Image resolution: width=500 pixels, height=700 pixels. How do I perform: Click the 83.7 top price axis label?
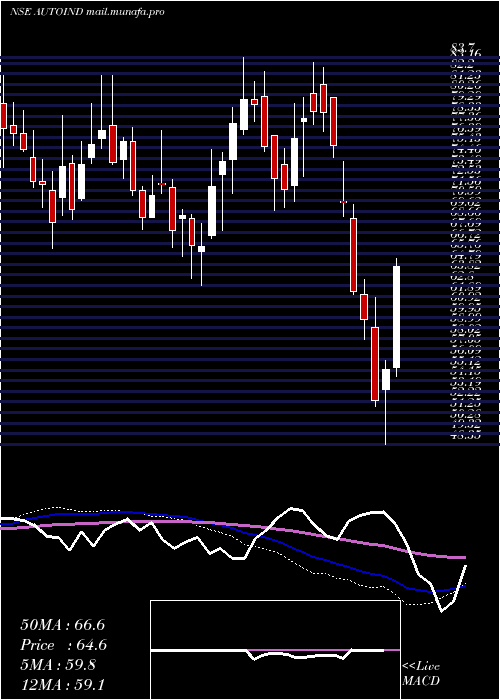pyautogui.click(x=463, y=46)
